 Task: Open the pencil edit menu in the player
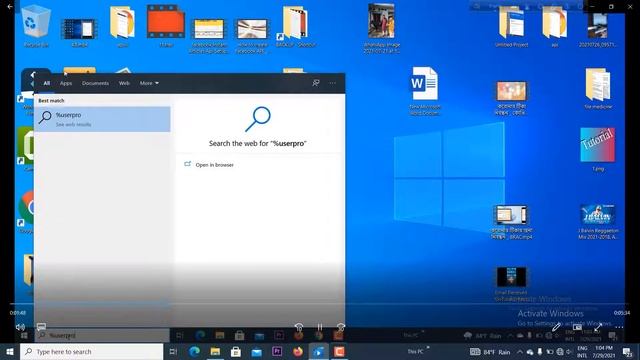pyautogui.click(x=556, y=327)
